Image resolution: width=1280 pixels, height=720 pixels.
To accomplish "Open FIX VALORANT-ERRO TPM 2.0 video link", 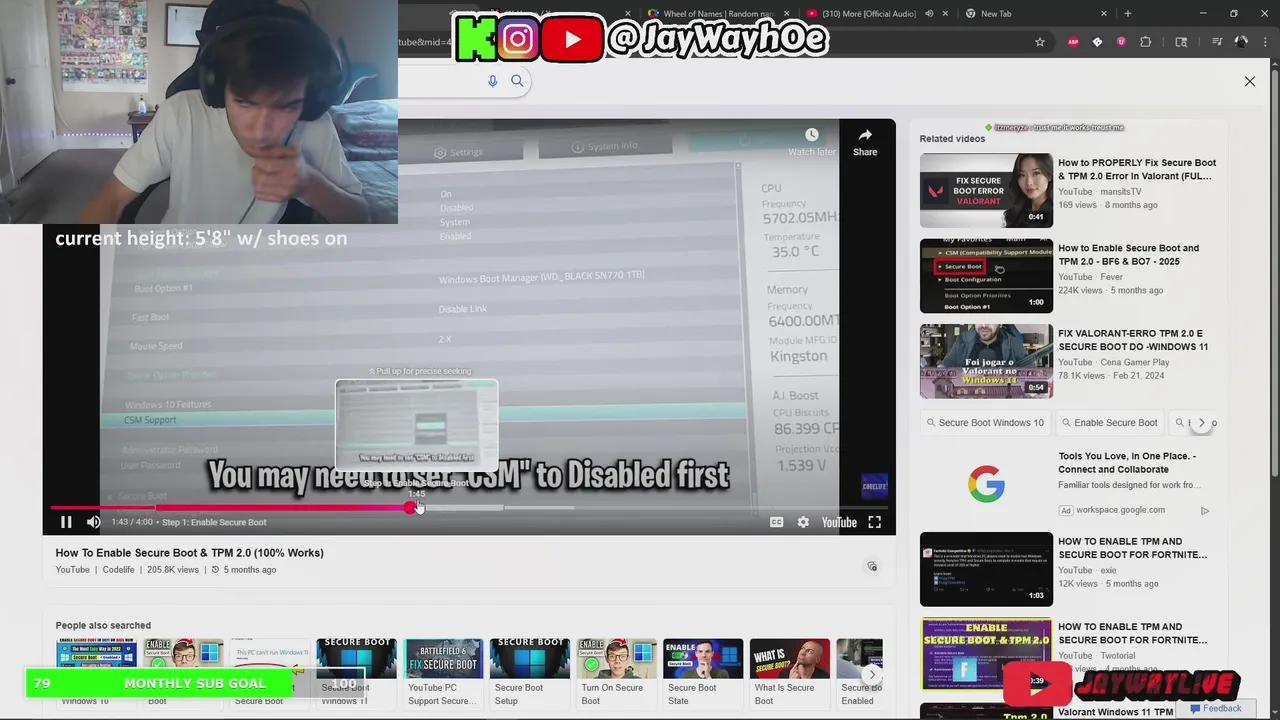I will (x=1133, y=340).
